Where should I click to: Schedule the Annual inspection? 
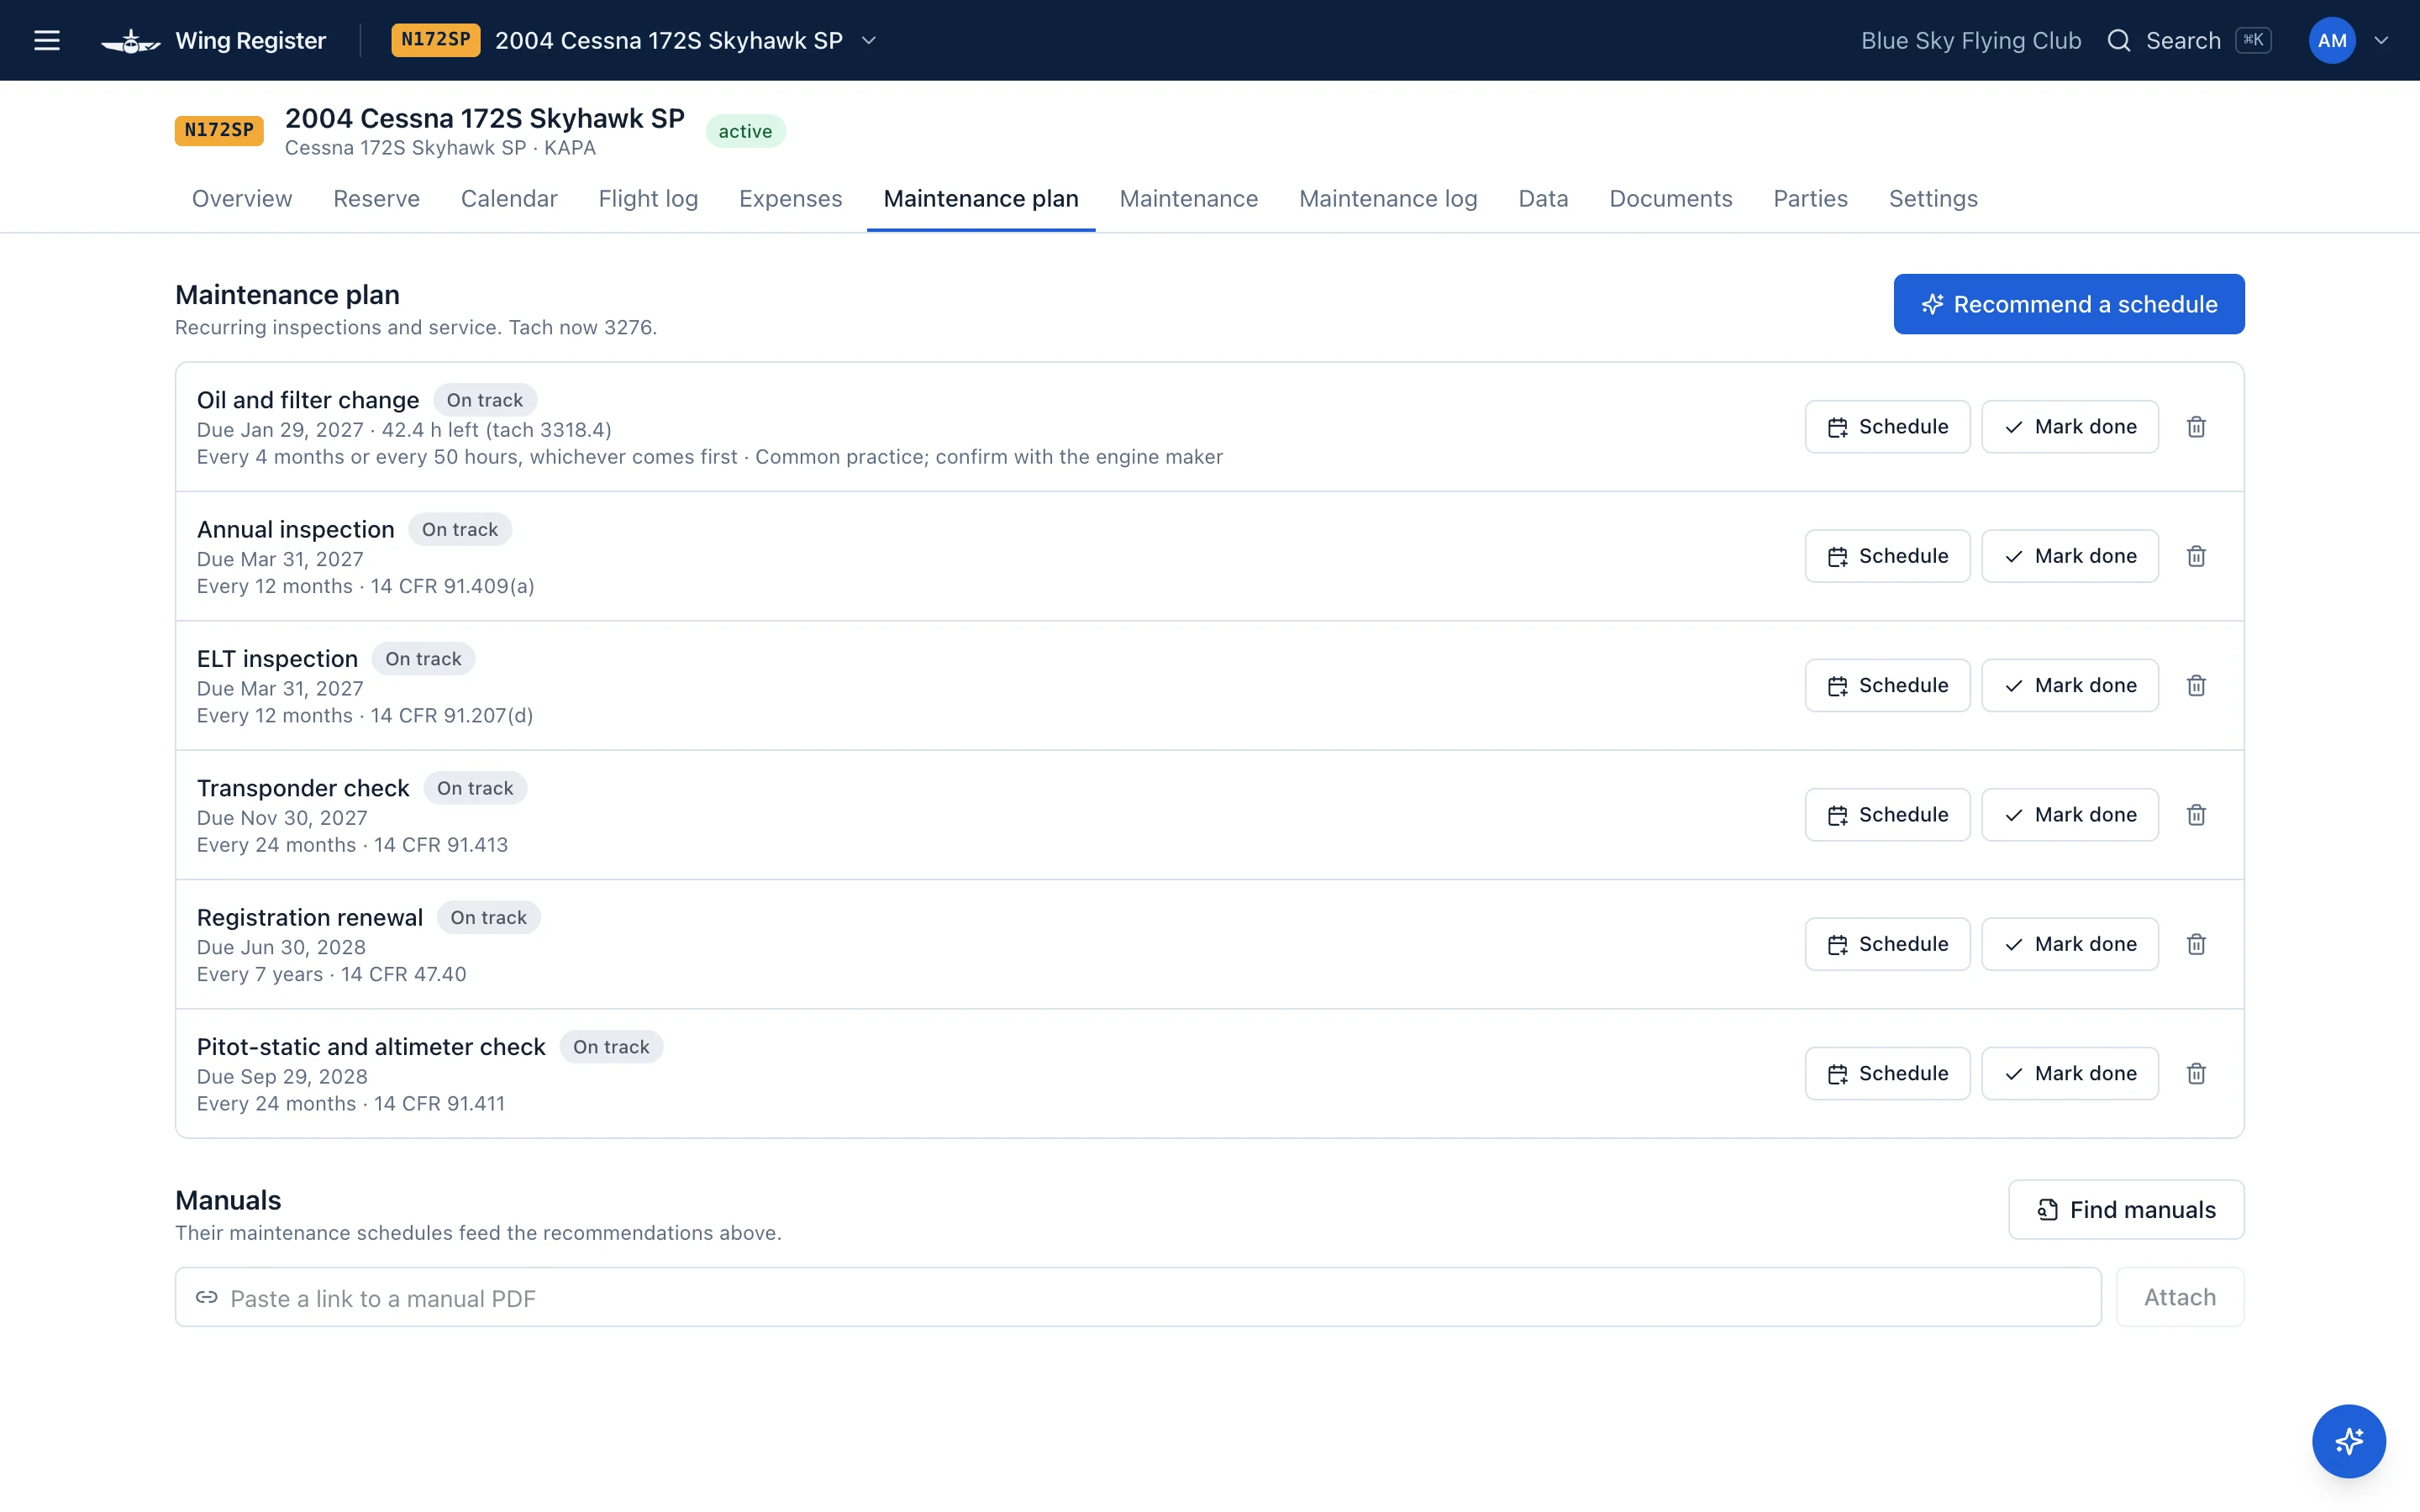pyautogui.click(x=1887, y=556)
